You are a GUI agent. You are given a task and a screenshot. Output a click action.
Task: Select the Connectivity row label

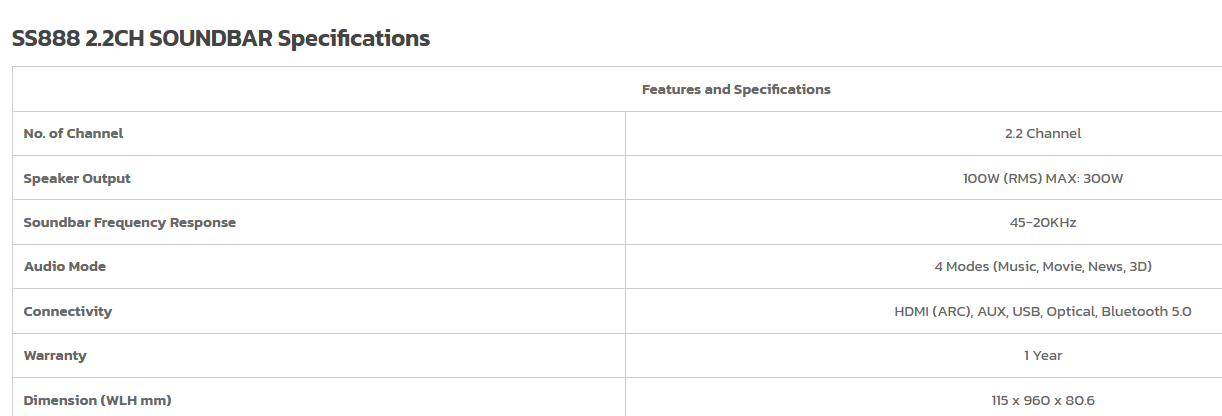tap(68, 312)
